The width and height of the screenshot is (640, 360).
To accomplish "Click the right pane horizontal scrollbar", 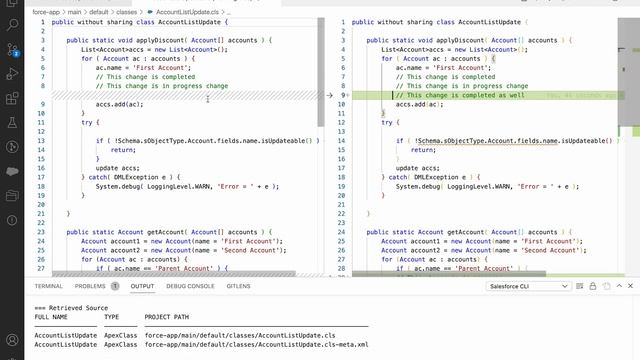I will click(449, 273).
